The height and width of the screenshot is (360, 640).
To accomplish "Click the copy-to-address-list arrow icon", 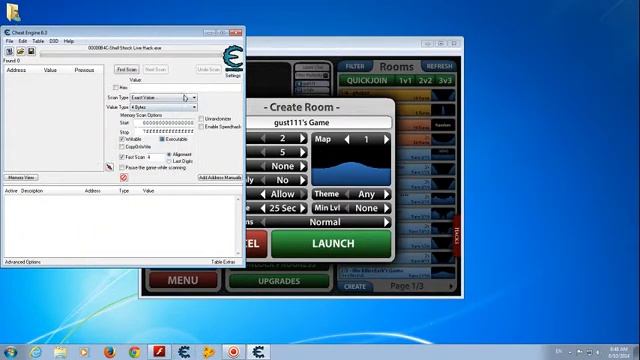I will (x=109, y=167).
